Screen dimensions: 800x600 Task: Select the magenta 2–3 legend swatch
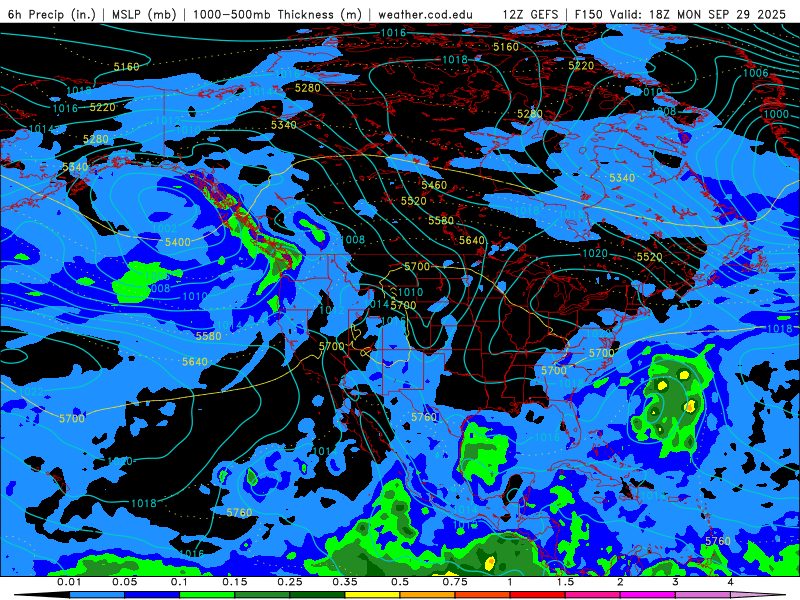[x=648, y=595]
